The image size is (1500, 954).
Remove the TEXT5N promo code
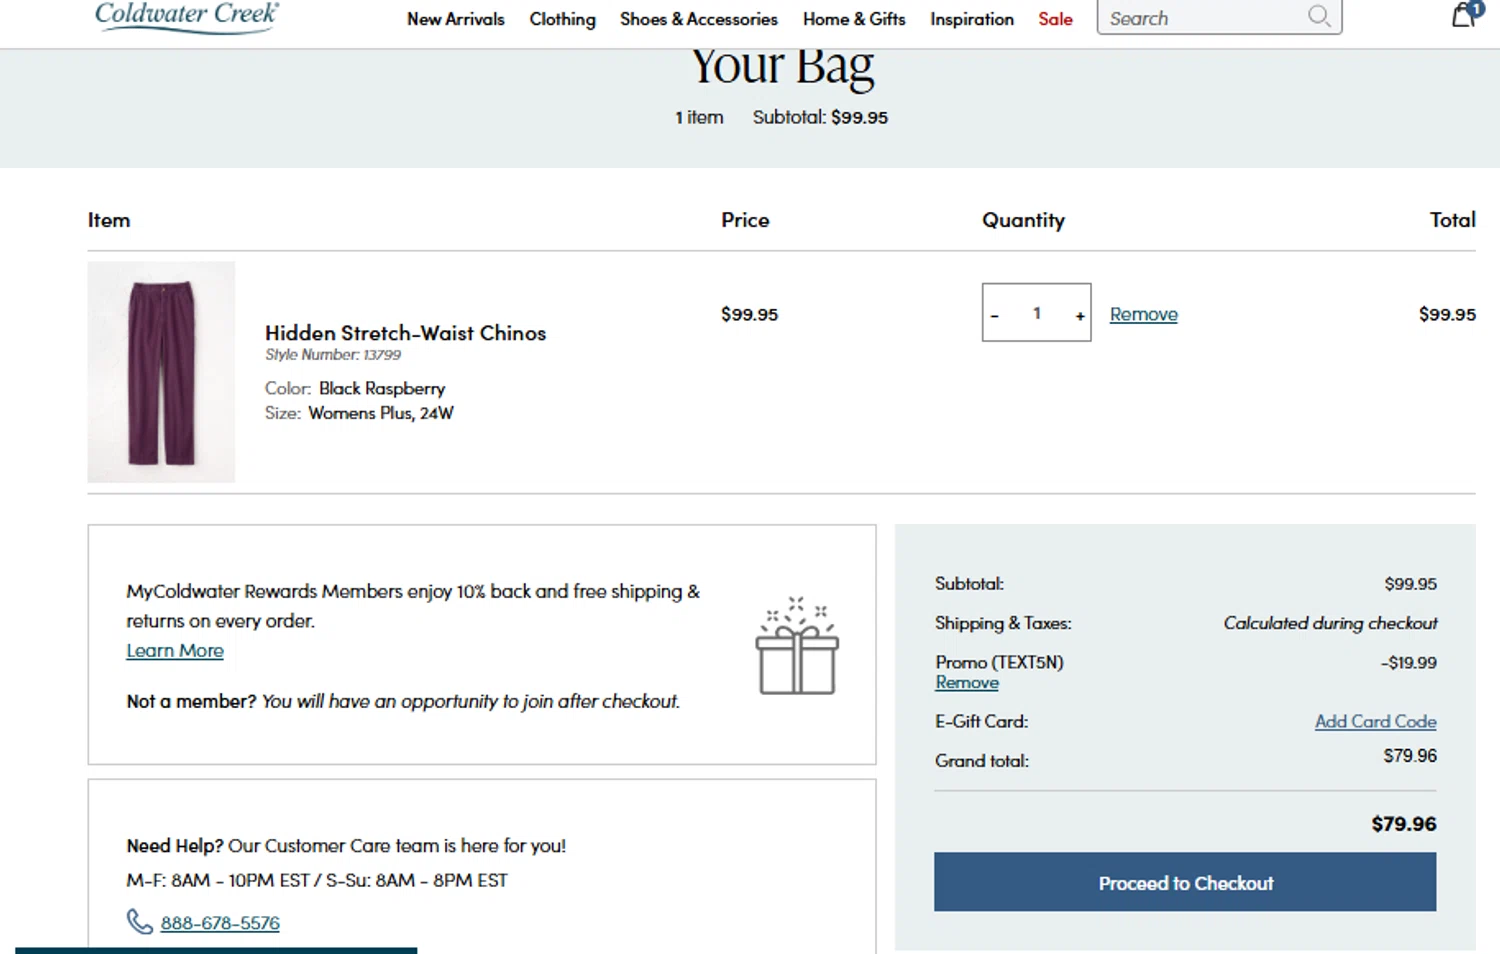tap(967, 682)
